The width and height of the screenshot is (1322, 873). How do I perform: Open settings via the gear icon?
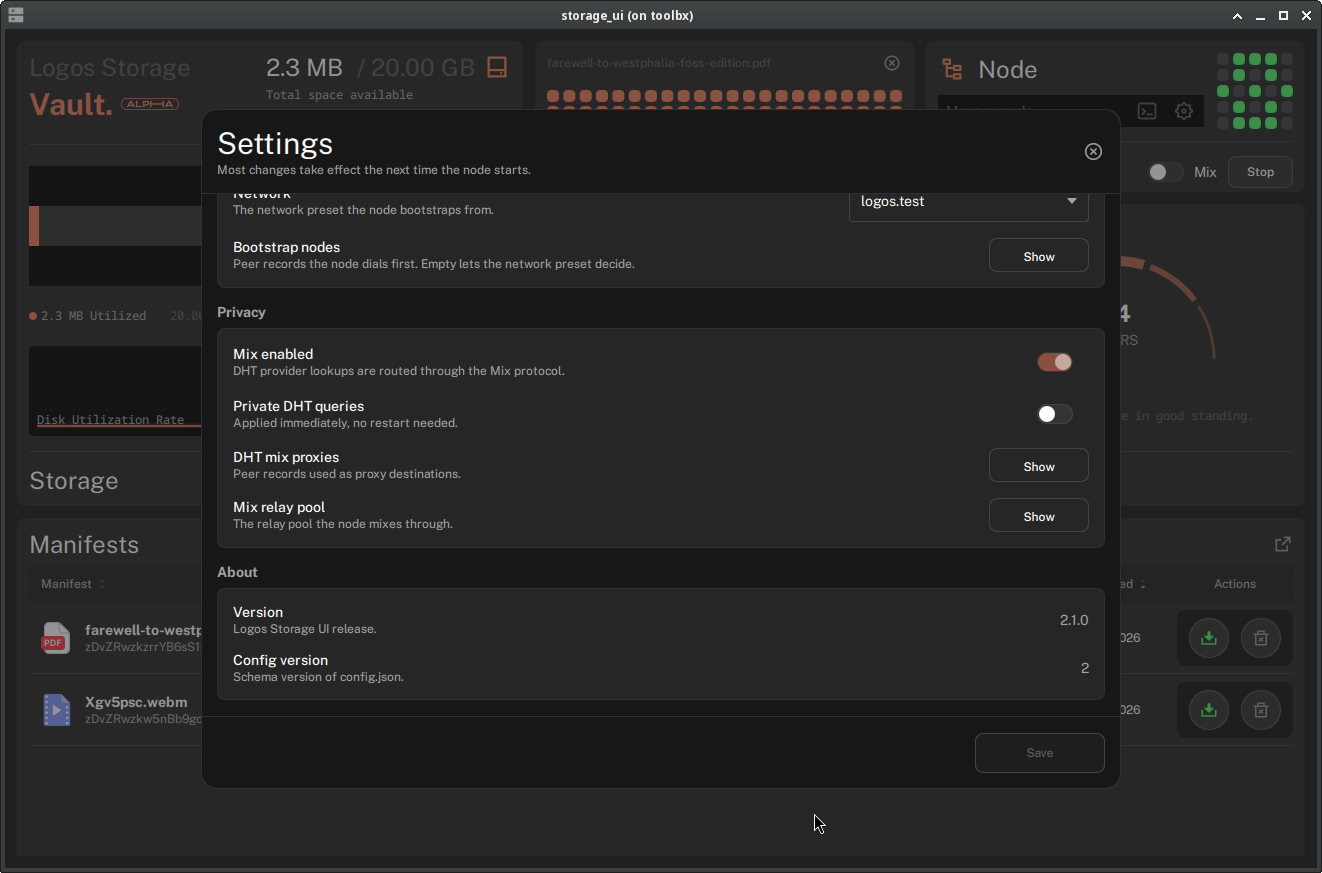pyautogui.click(x=1184, y=111)
